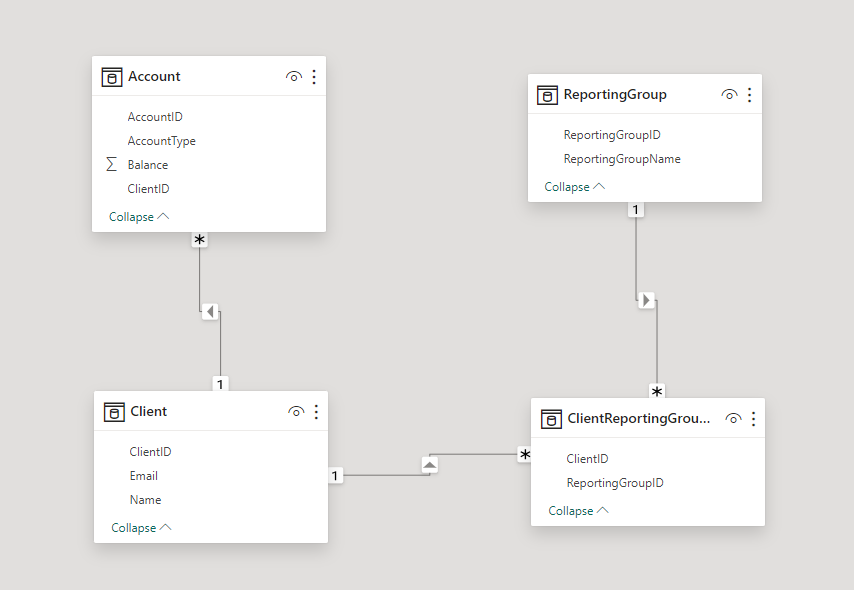Click the one cardinality marker above Client

[x=220, y=384]
